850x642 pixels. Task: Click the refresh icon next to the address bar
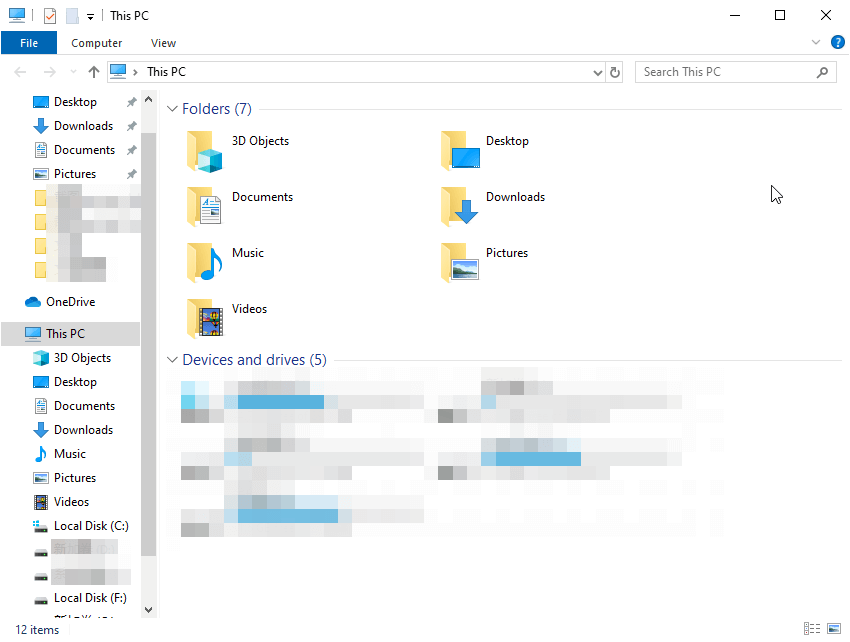coord(614,71)
